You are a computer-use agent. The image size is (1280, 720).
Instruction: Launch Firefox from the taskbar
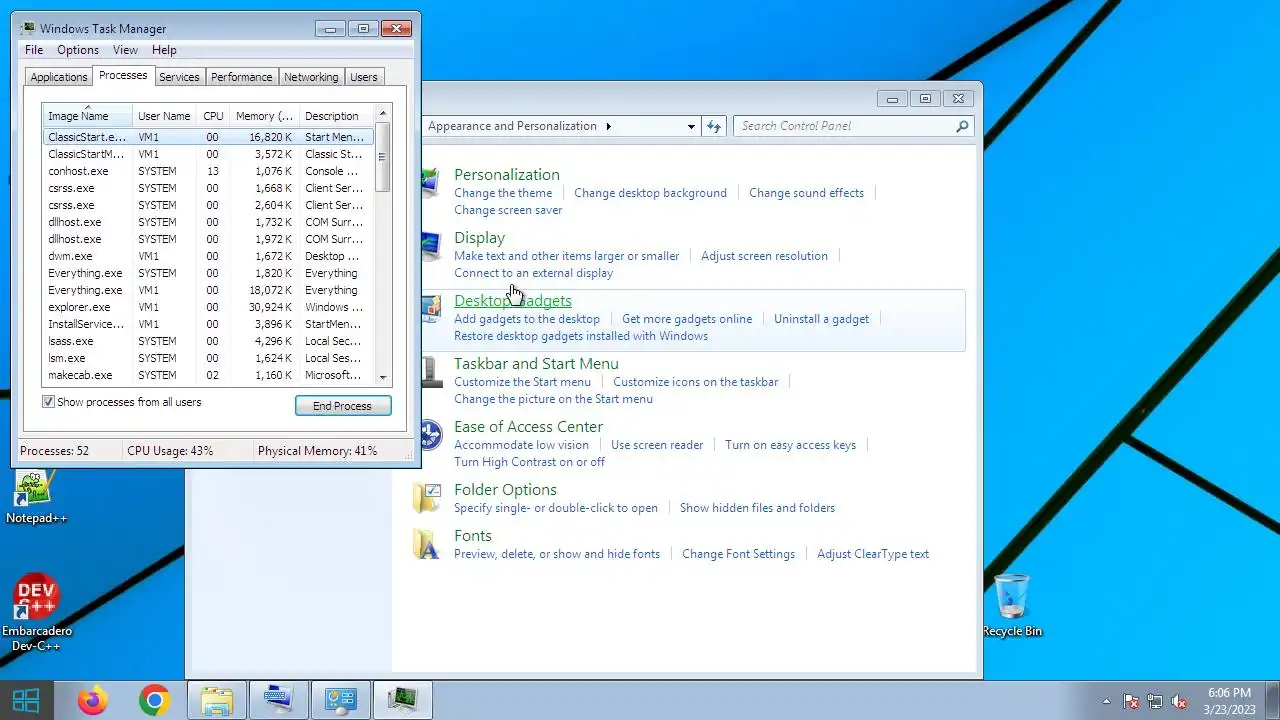[x=92, y=700]
